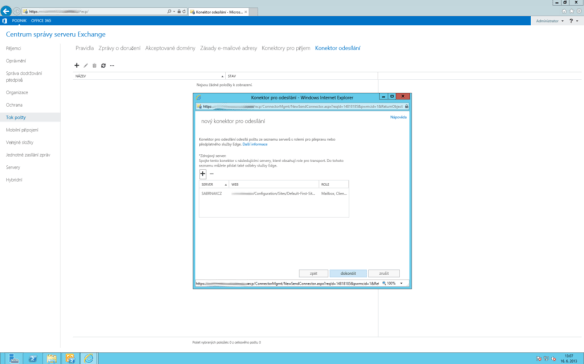Open Hybridní in the left navigation
This screenshot has width=584, height=364.
[14, 180]
